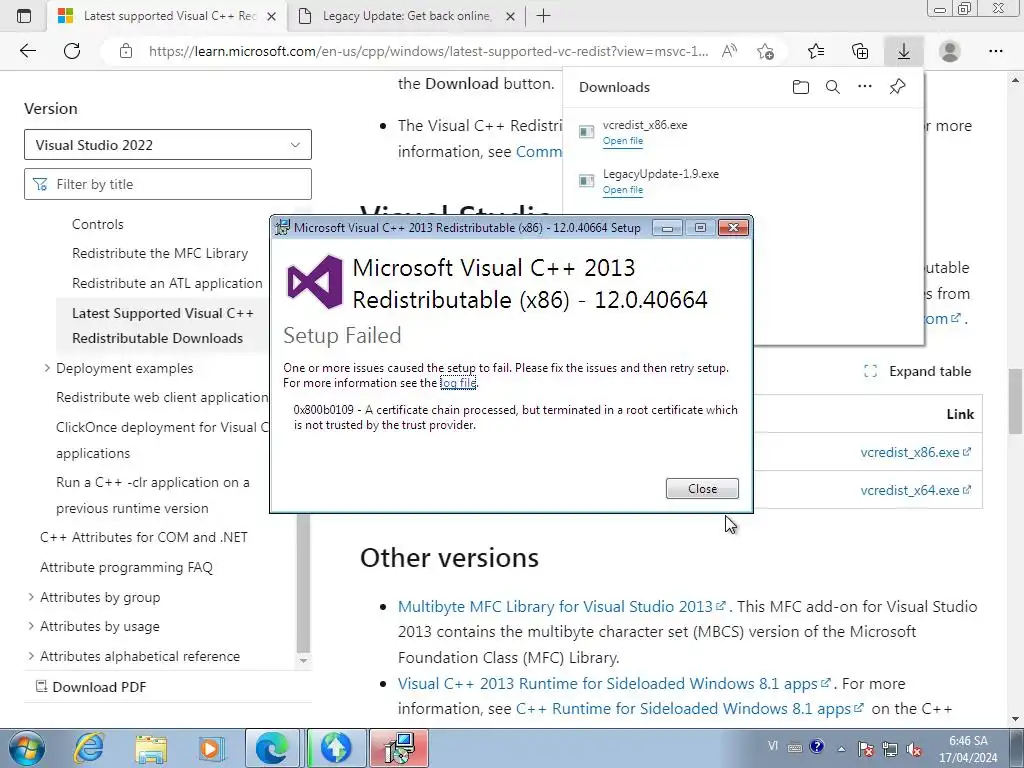1024x768 pixels.
Task: Search downloads with magnifier icon
Action: [833, 87]
